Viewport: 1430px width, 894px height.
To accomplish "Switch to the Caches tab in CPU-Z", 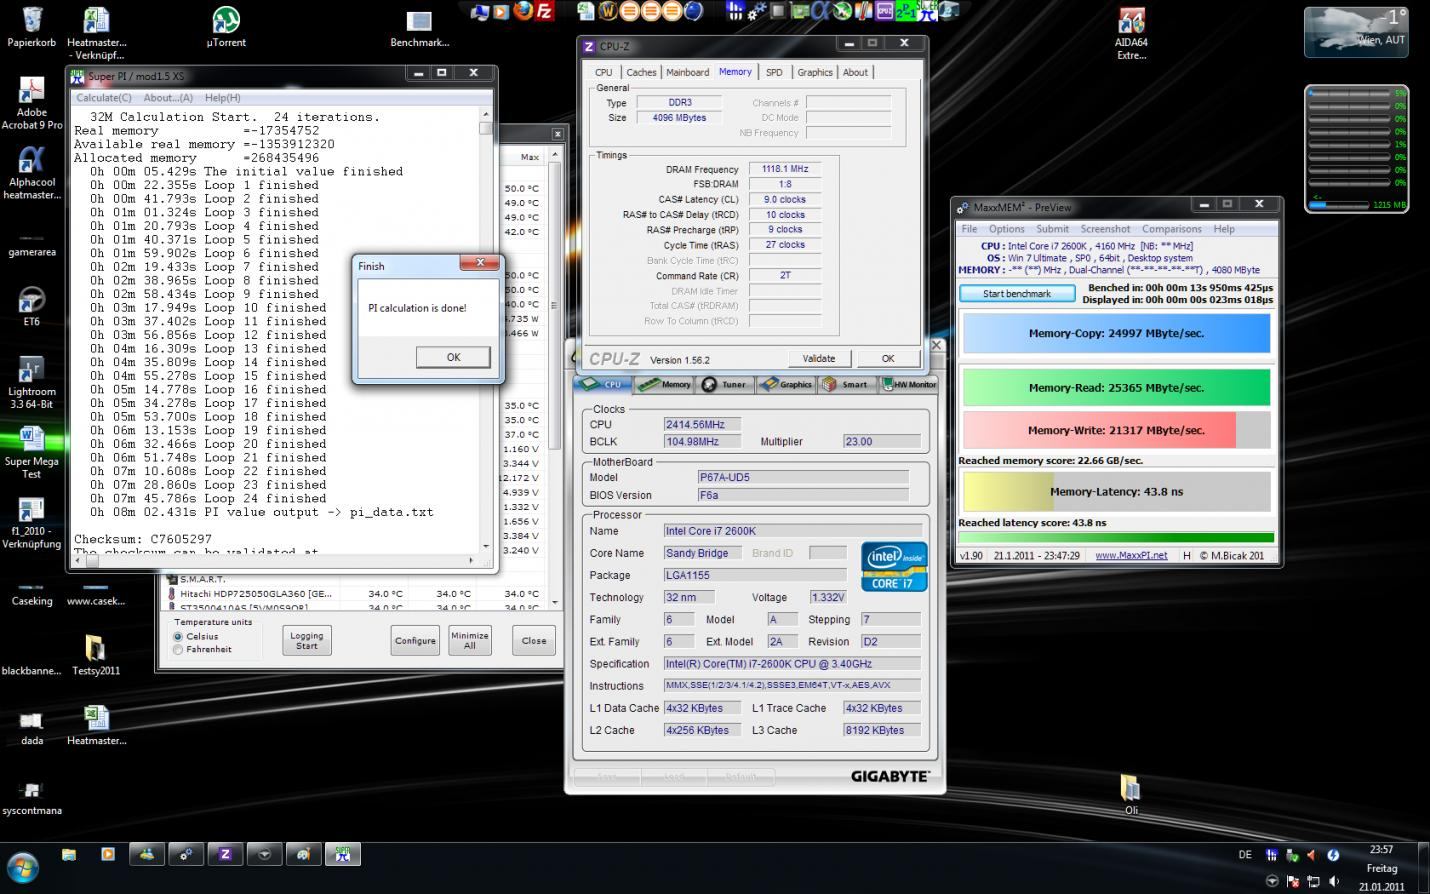I will coord(641,72).
